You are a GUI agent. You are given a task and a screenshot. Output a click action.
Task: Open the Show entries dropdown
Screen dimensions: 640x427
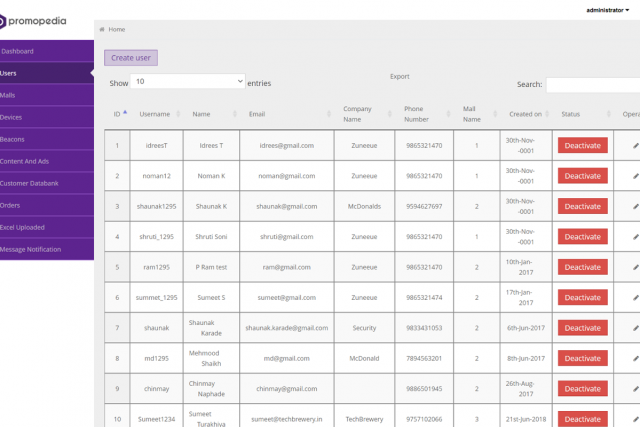[188, 81]
